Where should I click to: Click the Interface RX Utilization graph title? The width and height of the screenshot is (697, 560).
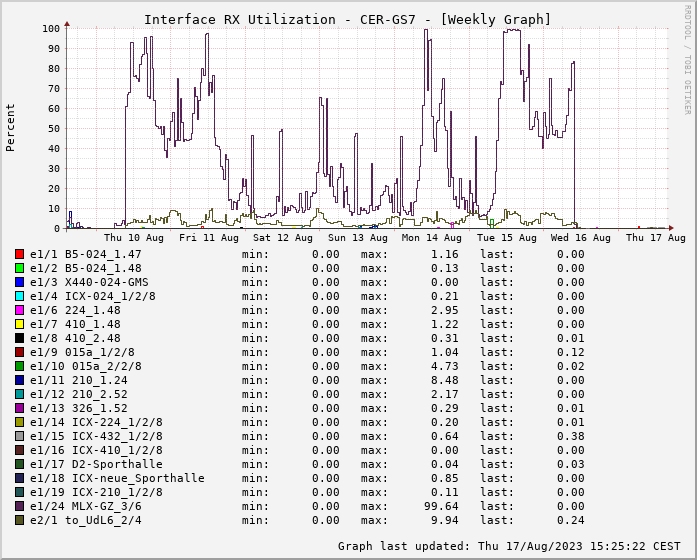347,19
